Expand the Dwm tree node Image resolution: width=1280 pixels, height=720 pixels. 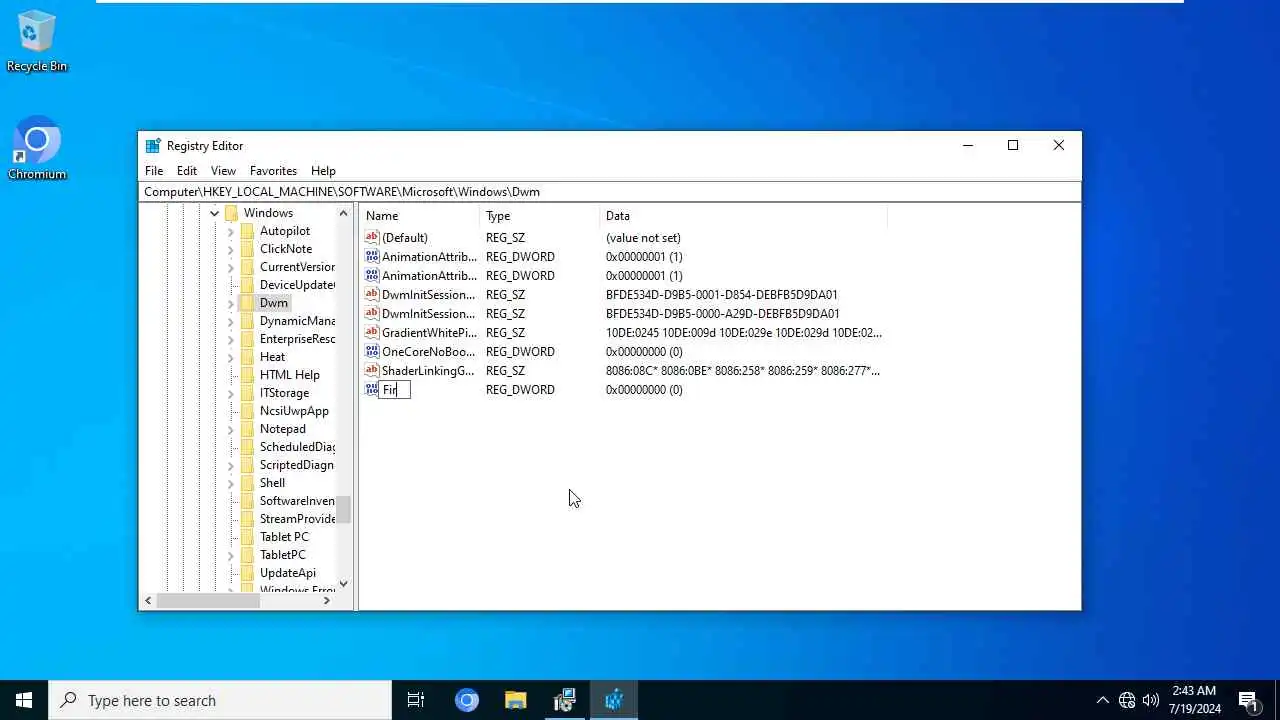point(231,303)
